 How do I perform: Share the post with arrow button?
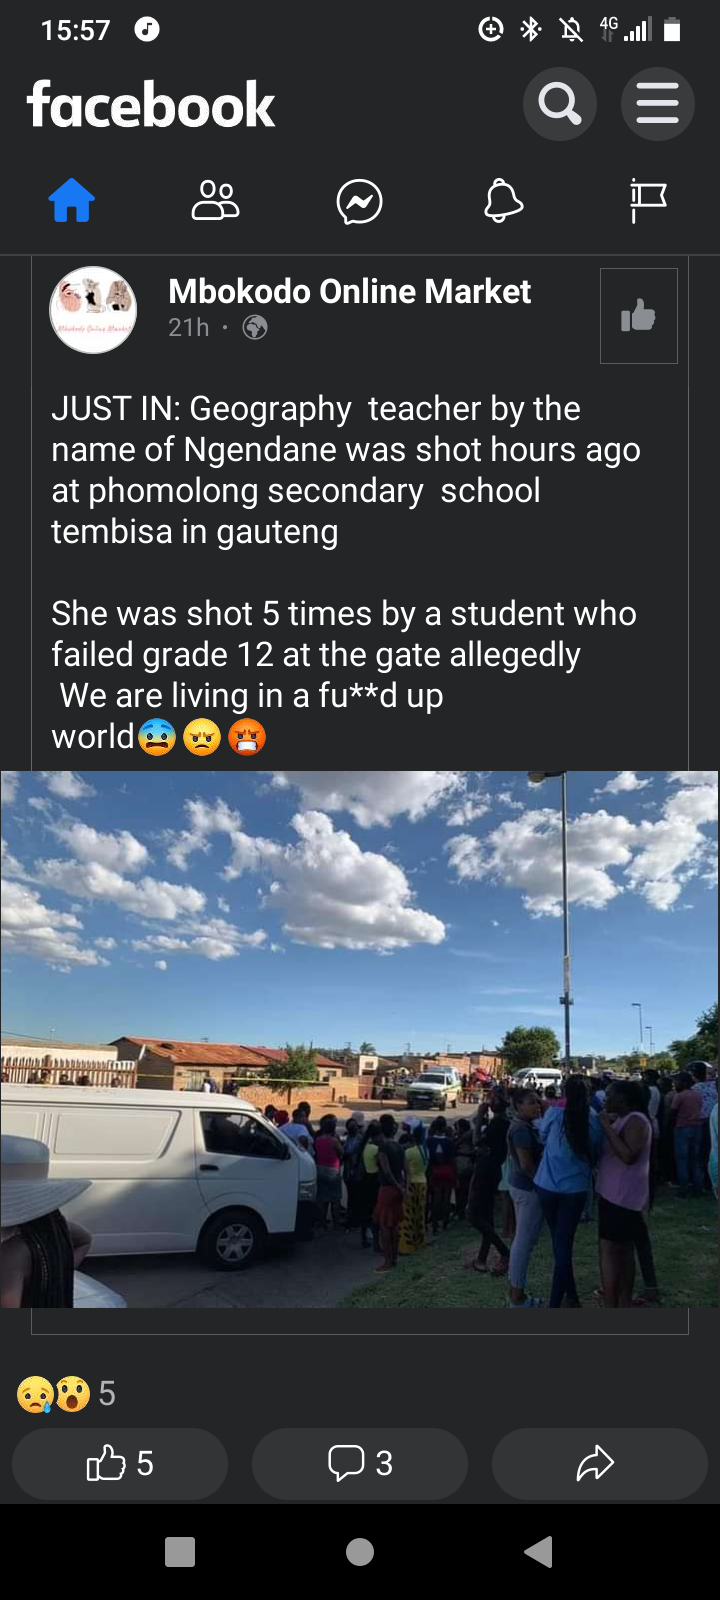pos(600,1463)
